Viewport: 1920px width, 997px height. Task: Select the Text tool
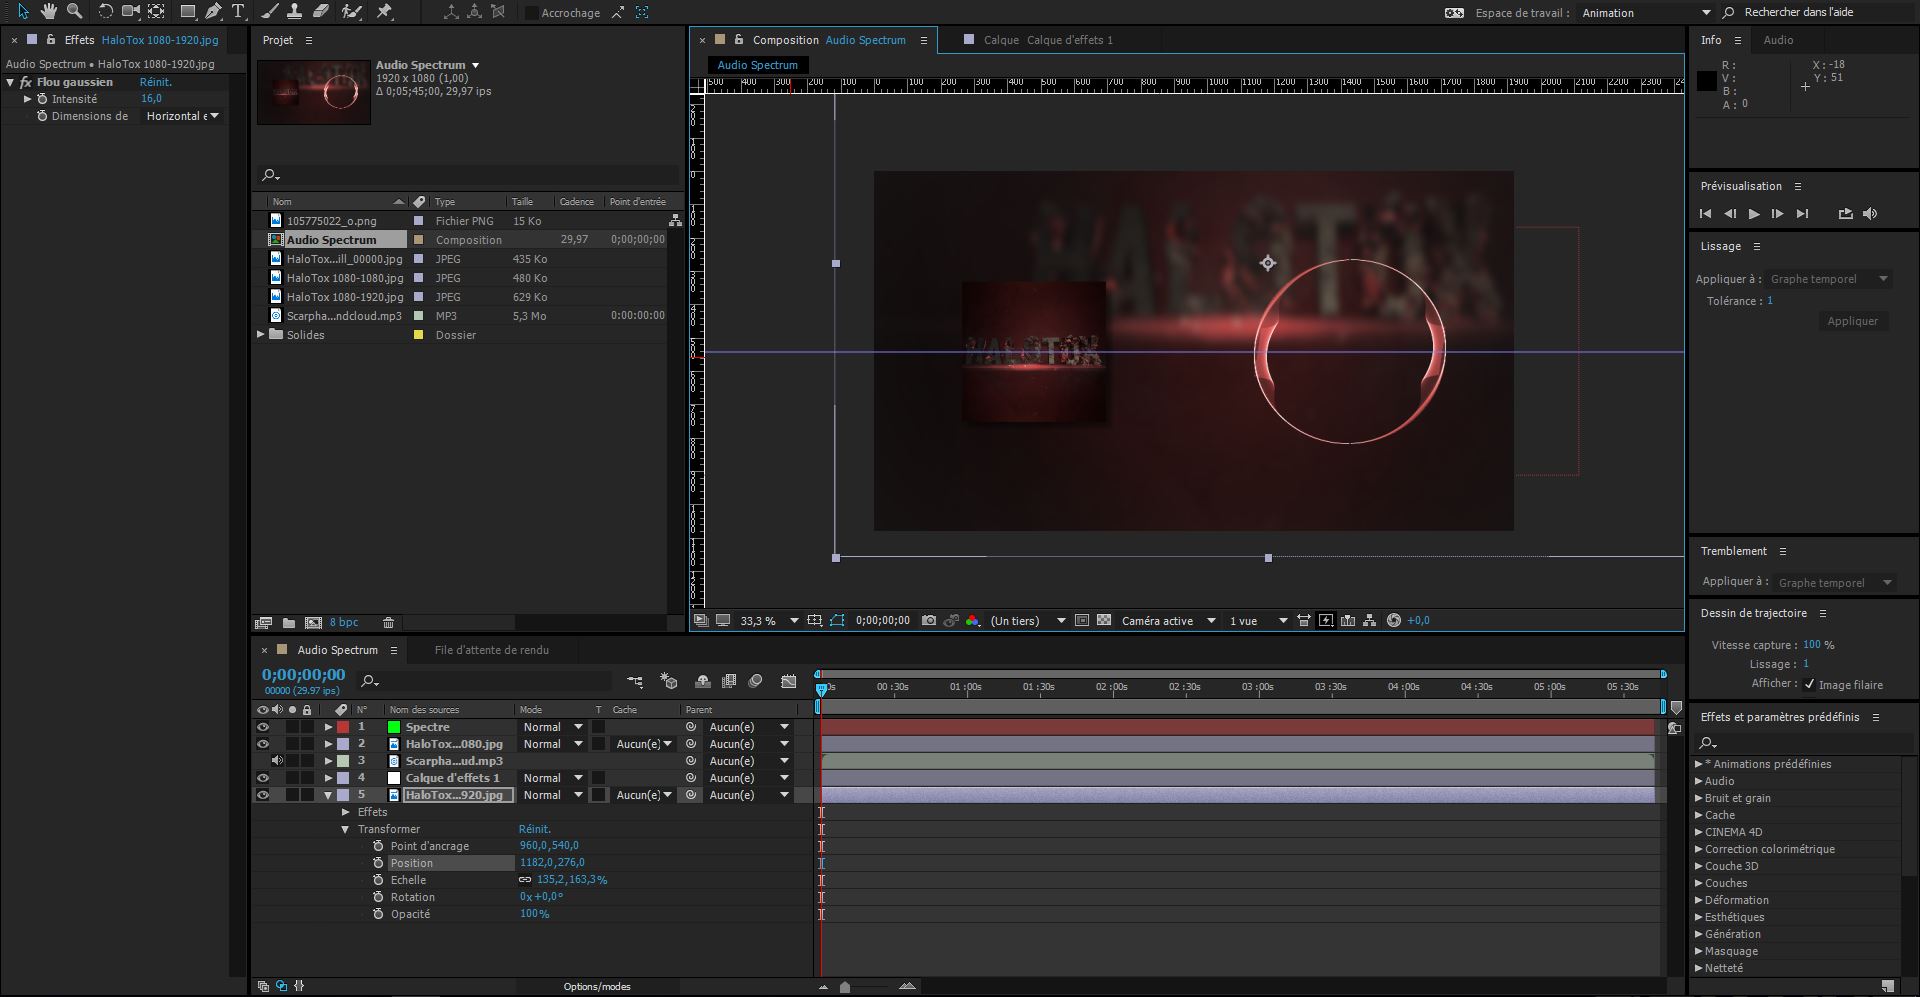238,12
